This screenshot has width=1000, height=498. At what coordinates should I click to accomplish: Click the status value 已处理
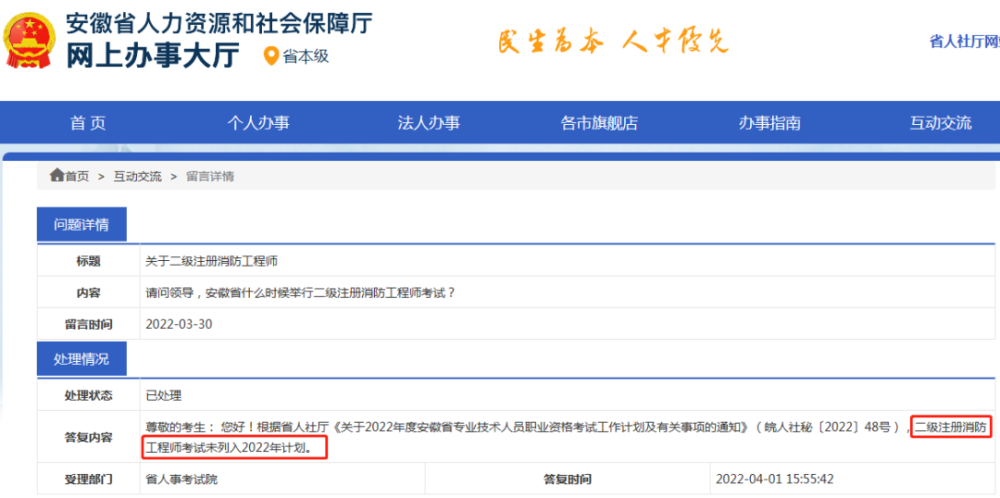[164, 395]
